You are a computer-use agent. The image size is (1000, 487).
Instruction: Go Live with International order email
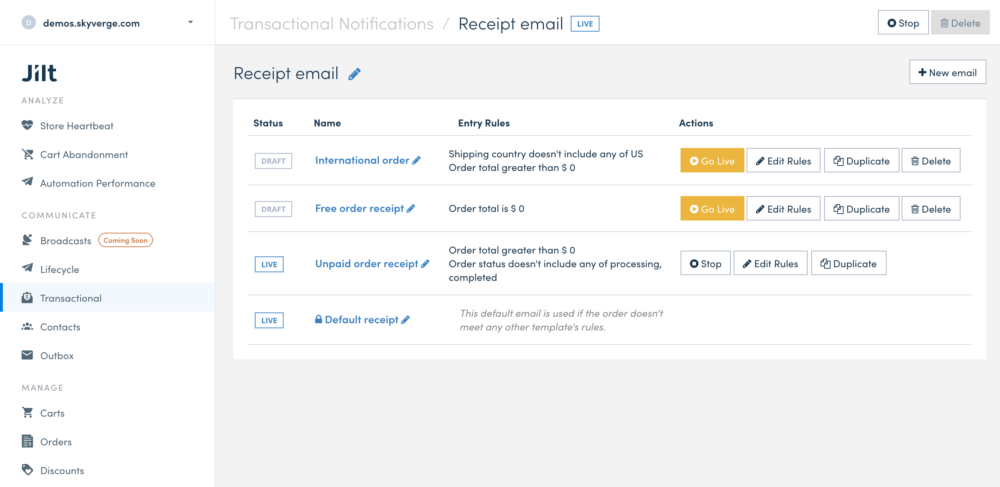712,161
